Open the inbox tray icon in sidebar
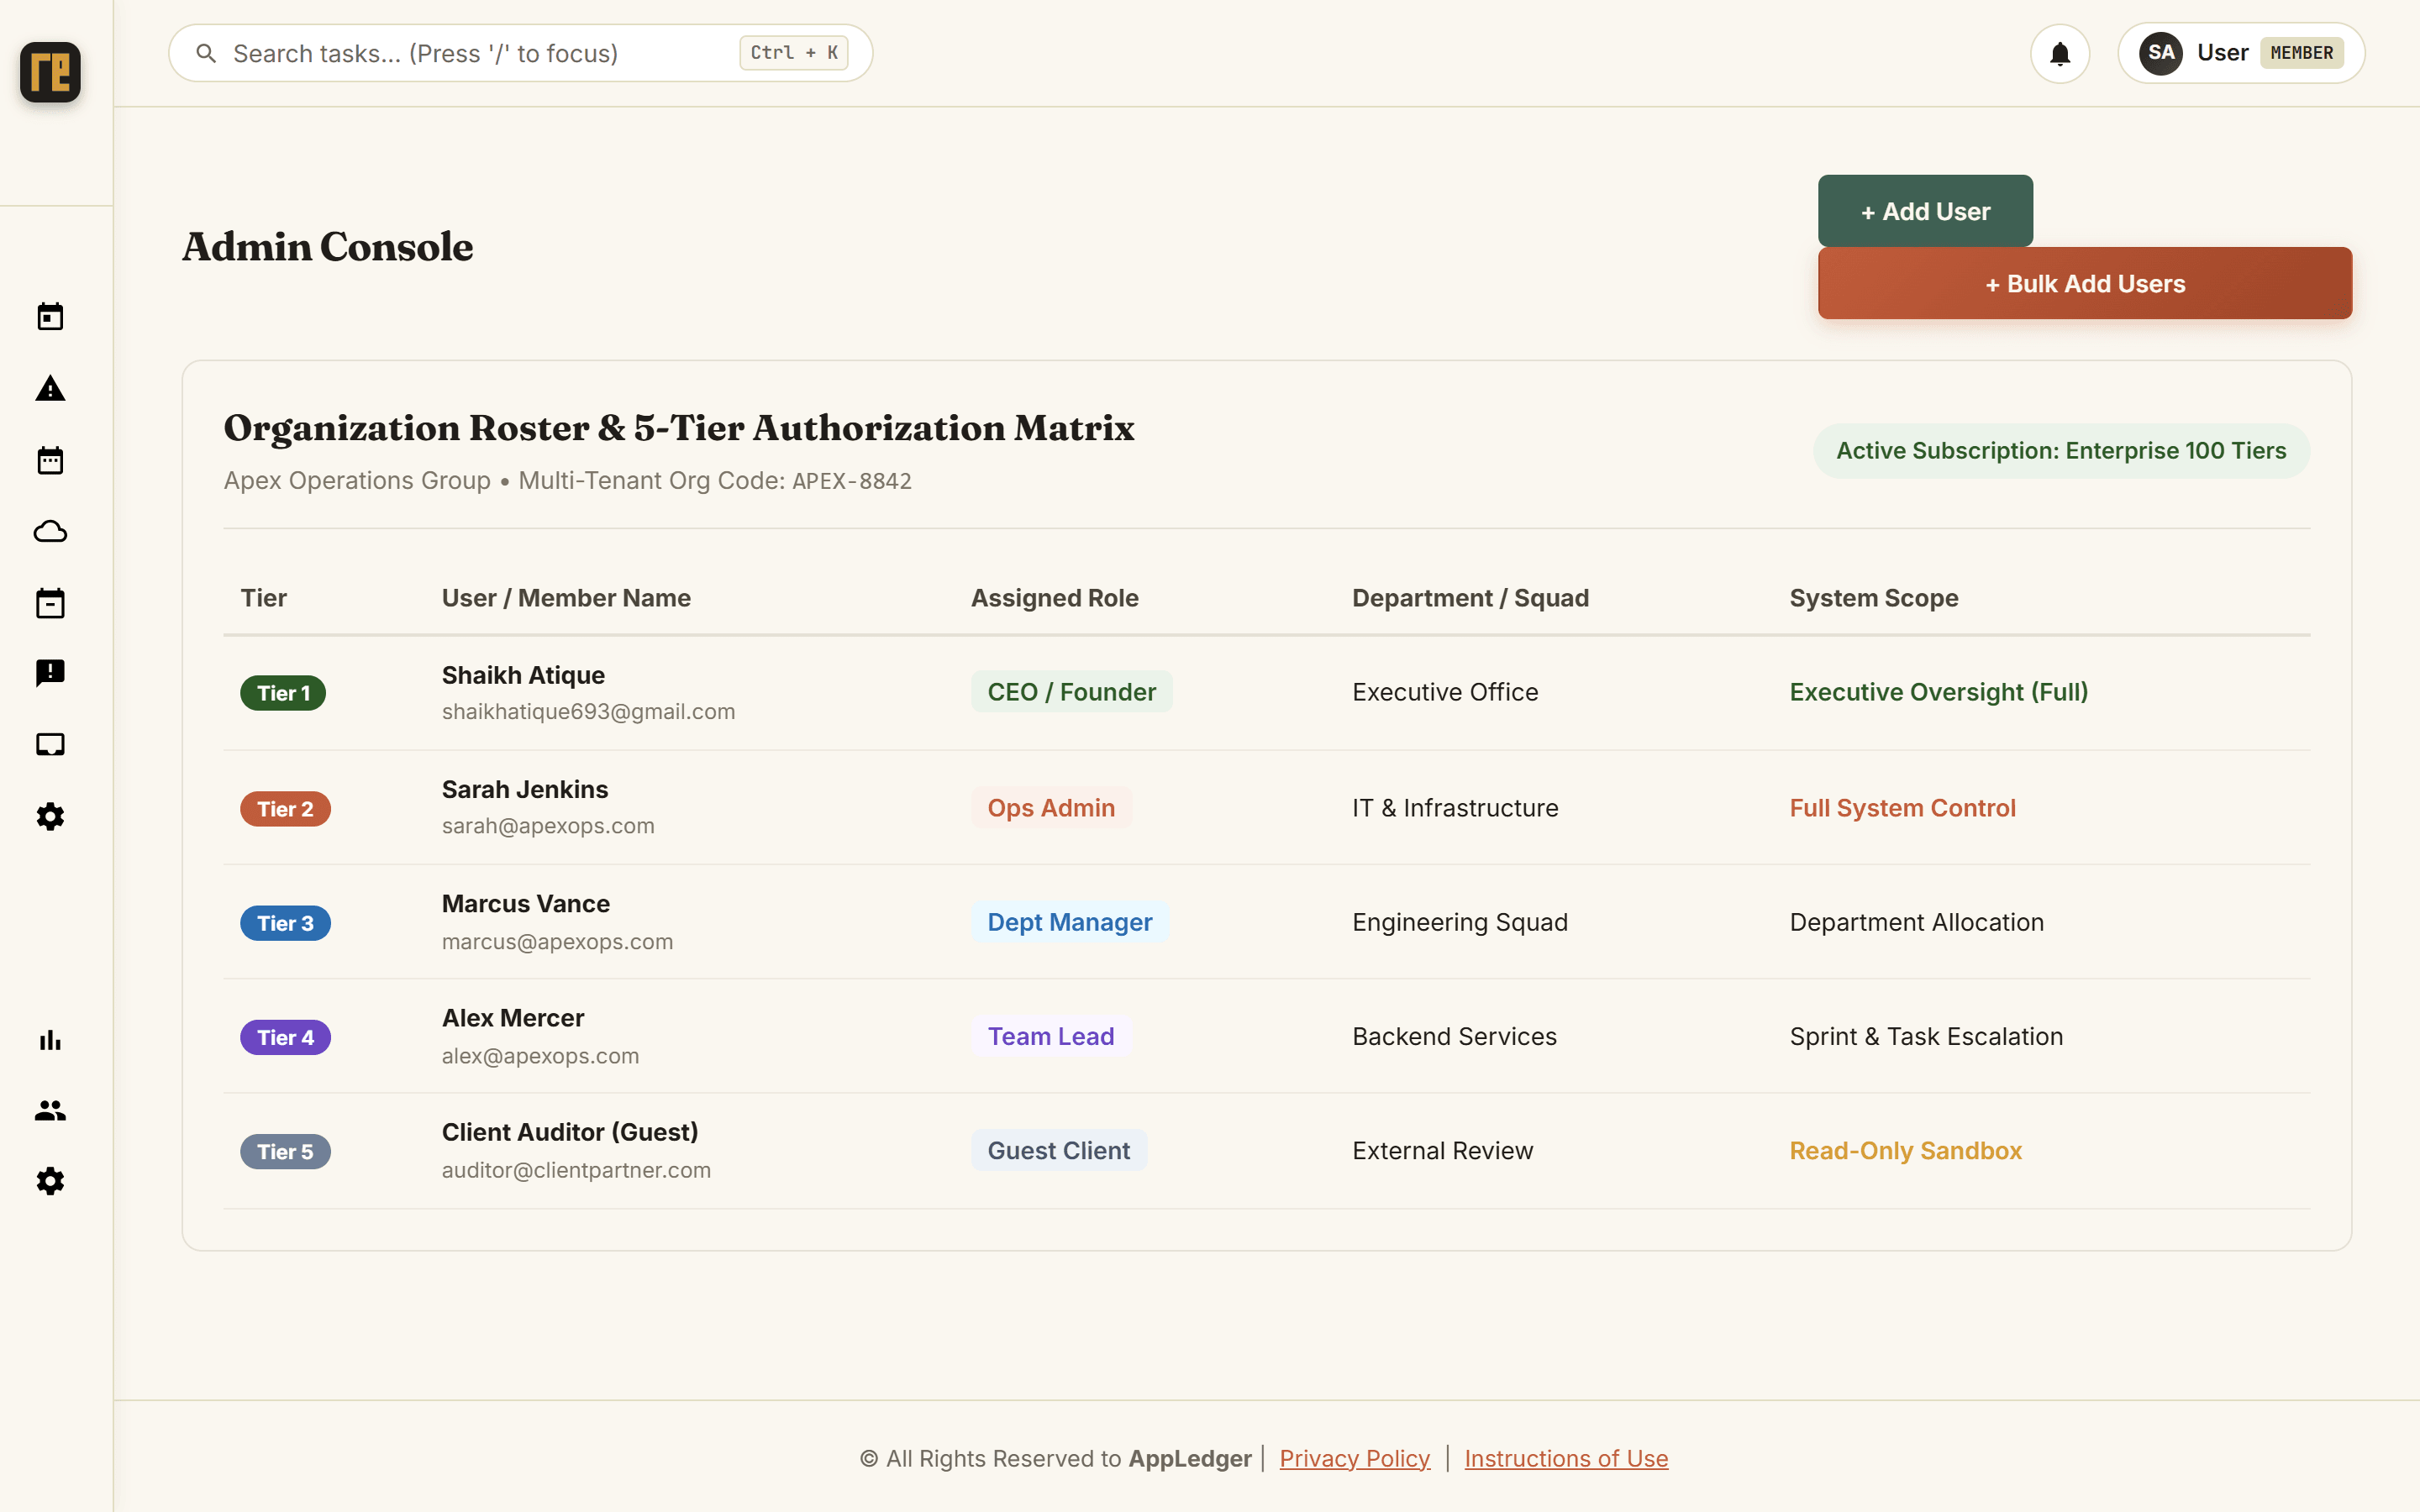This screenshot has width=2420, height=1512. tap(50, 745)
